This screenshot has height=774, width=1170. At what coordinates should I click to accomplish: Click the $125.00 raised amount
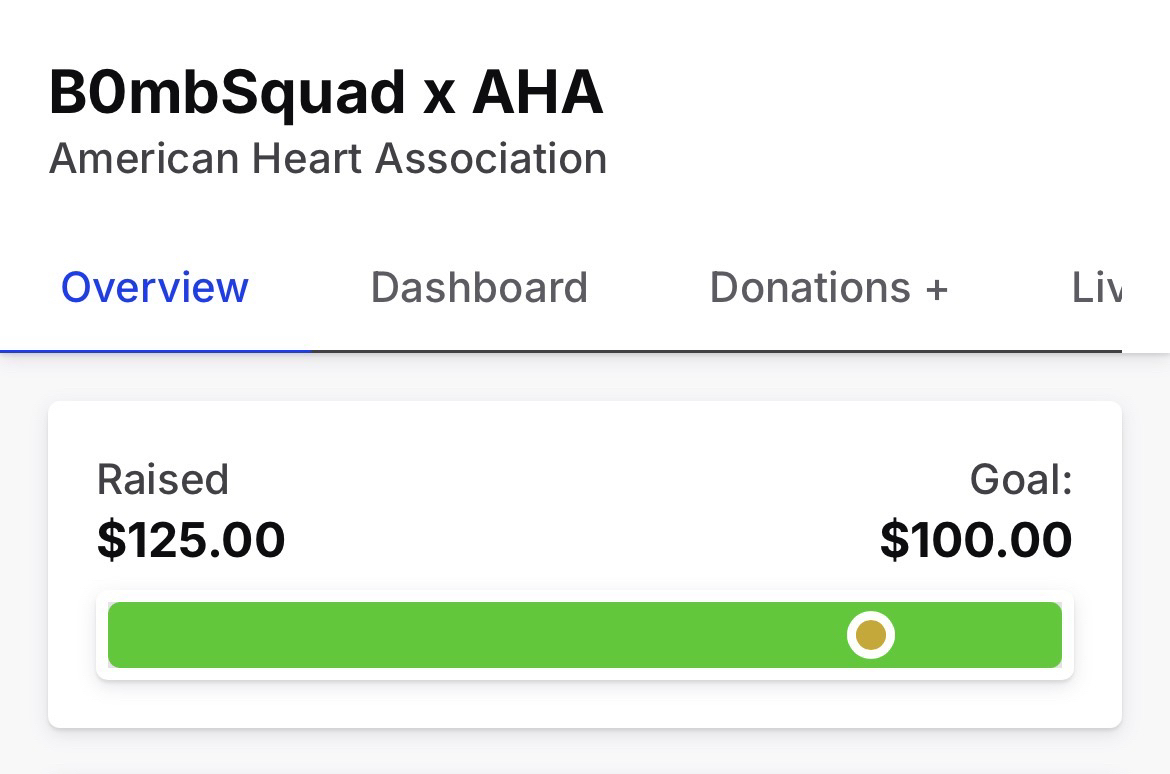tap(191, 540)
